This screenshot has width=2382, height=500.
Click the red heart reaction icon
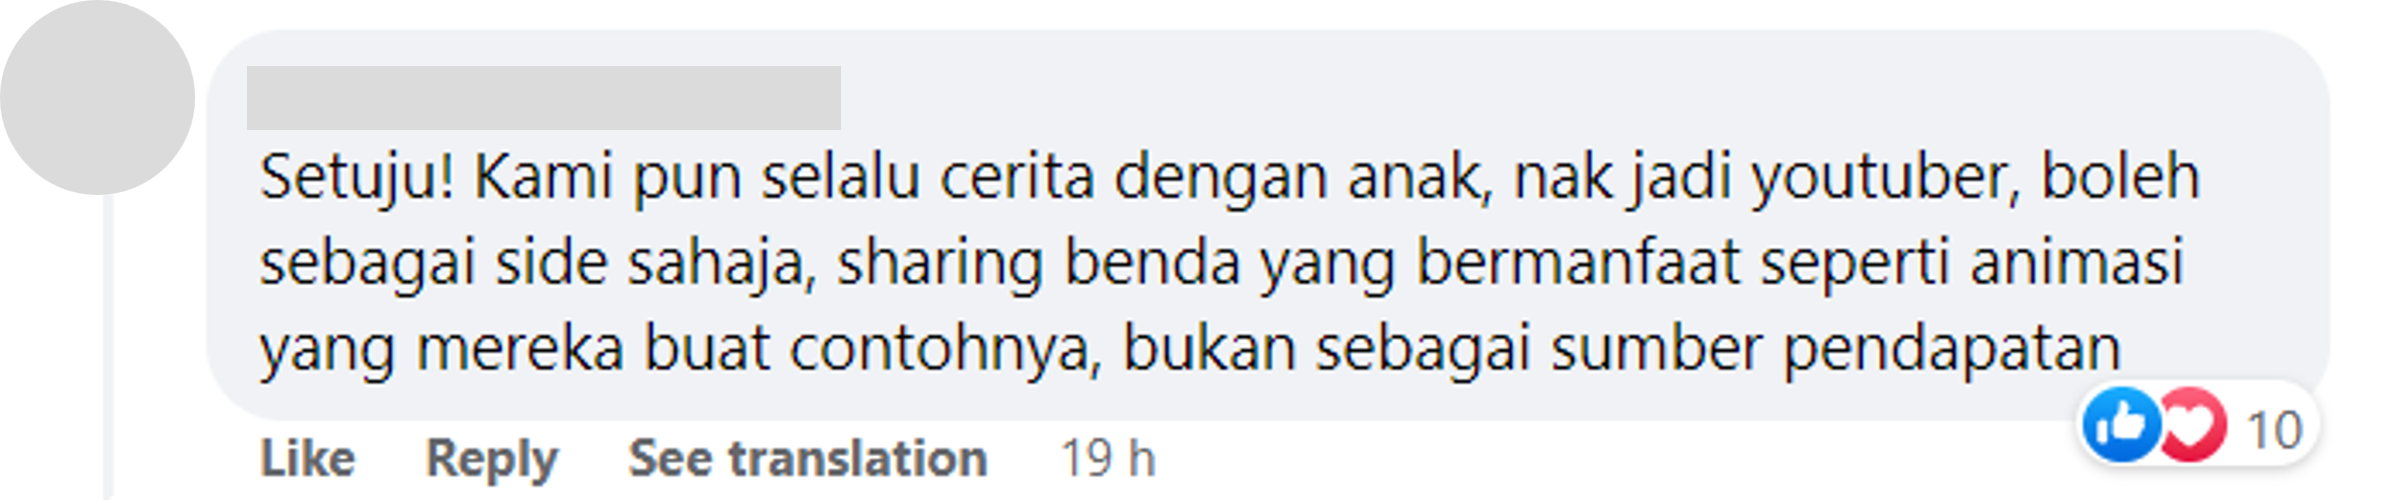click(2192, 424)
